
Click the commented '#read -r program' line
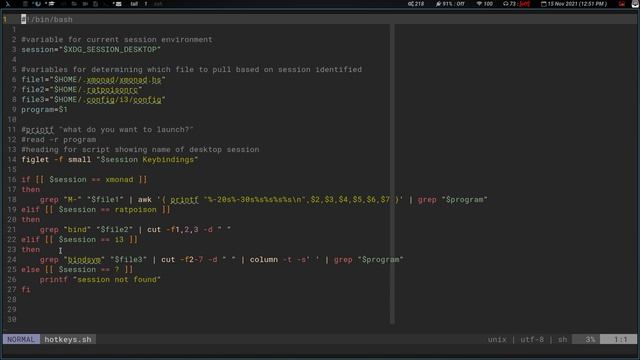coord(59,140)
